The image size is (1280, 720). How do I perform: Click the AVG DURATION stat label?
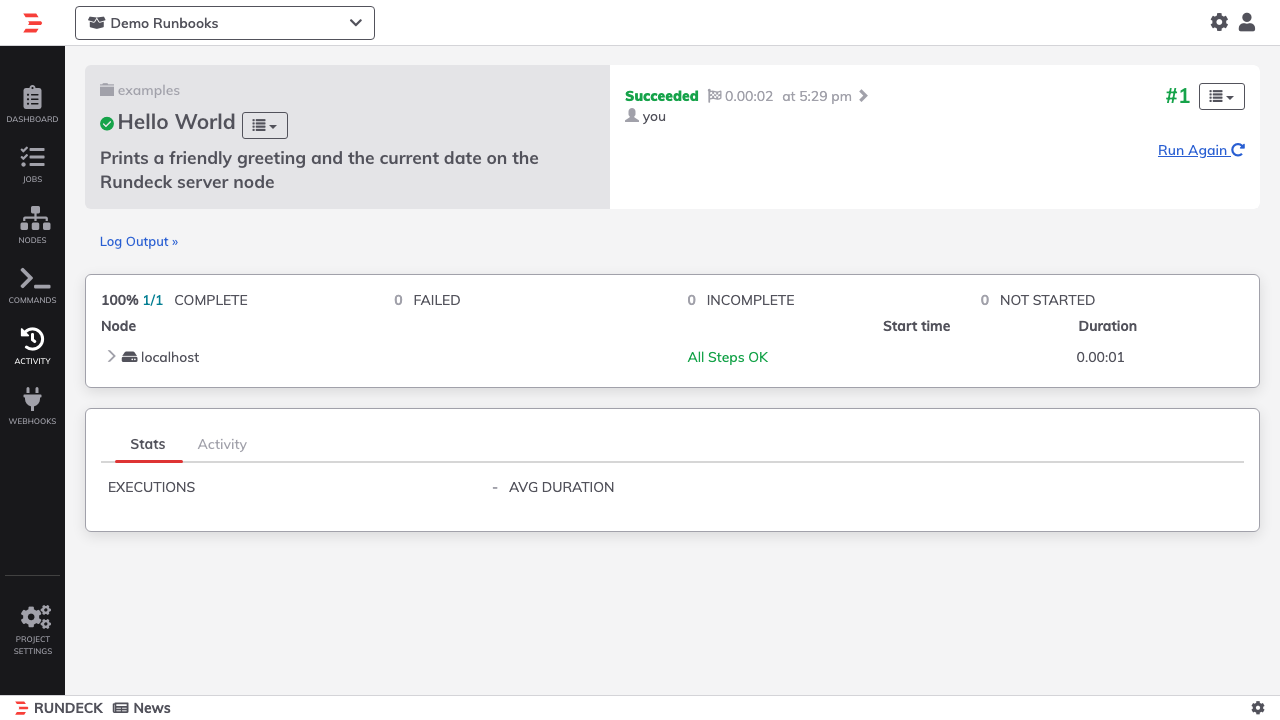(x=562, y=487)
